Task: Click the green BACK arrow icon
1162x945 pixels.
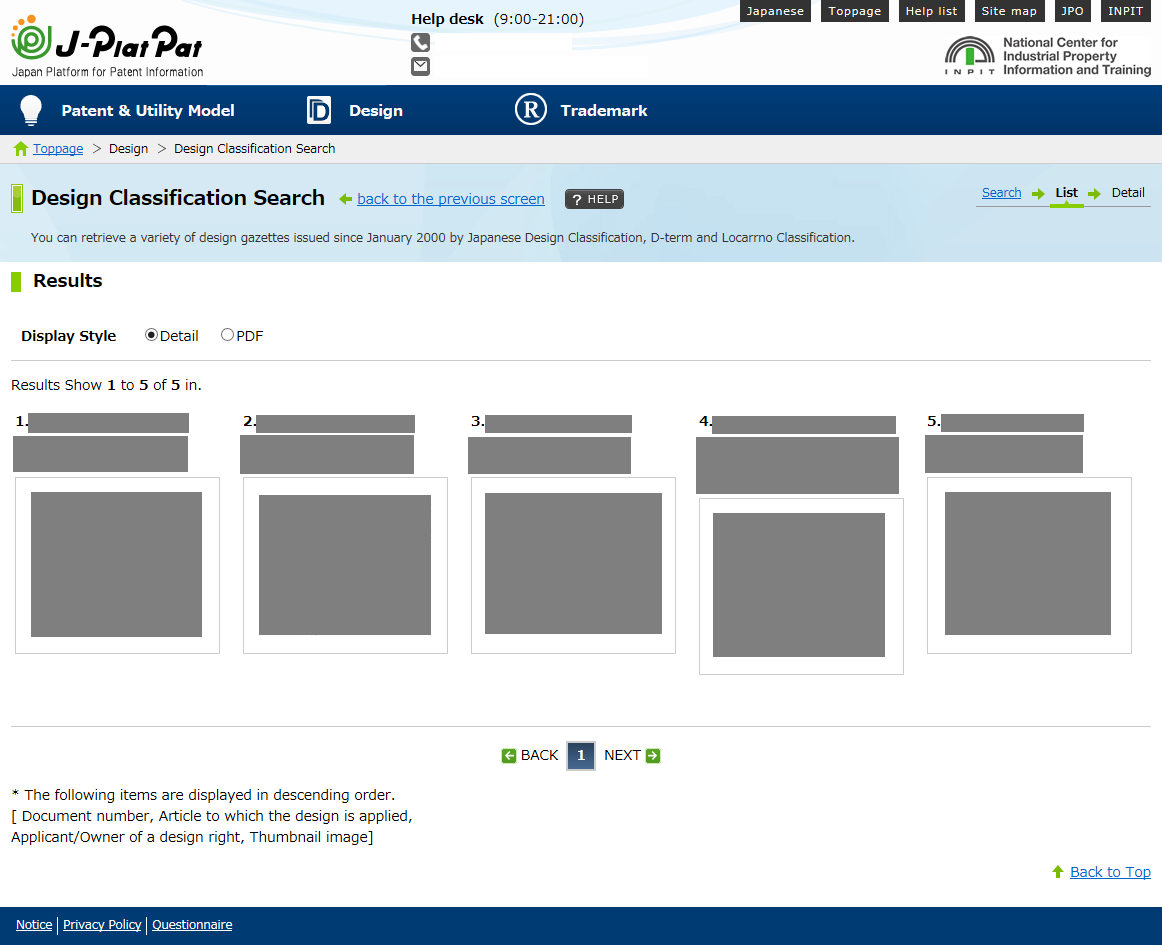Action: [x=509, y=756]
